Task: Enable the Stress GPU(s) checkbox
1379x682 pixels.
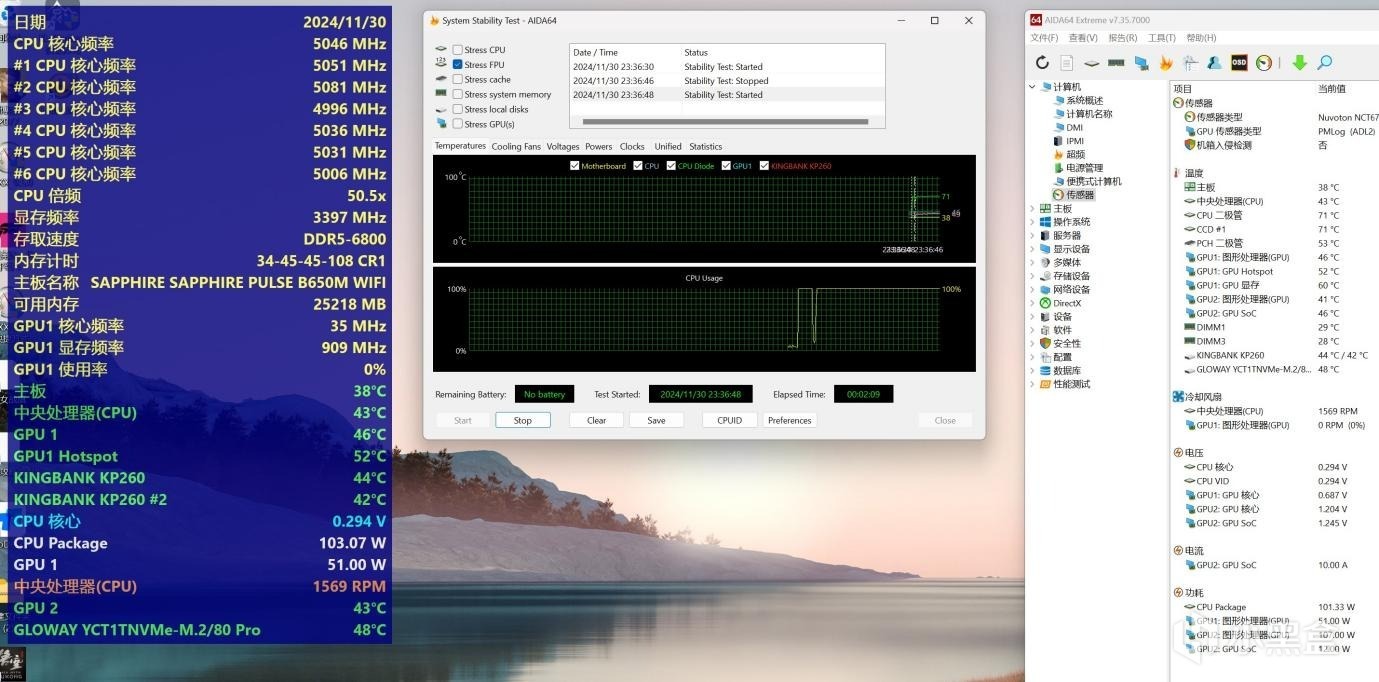Action: pos(457,125)
